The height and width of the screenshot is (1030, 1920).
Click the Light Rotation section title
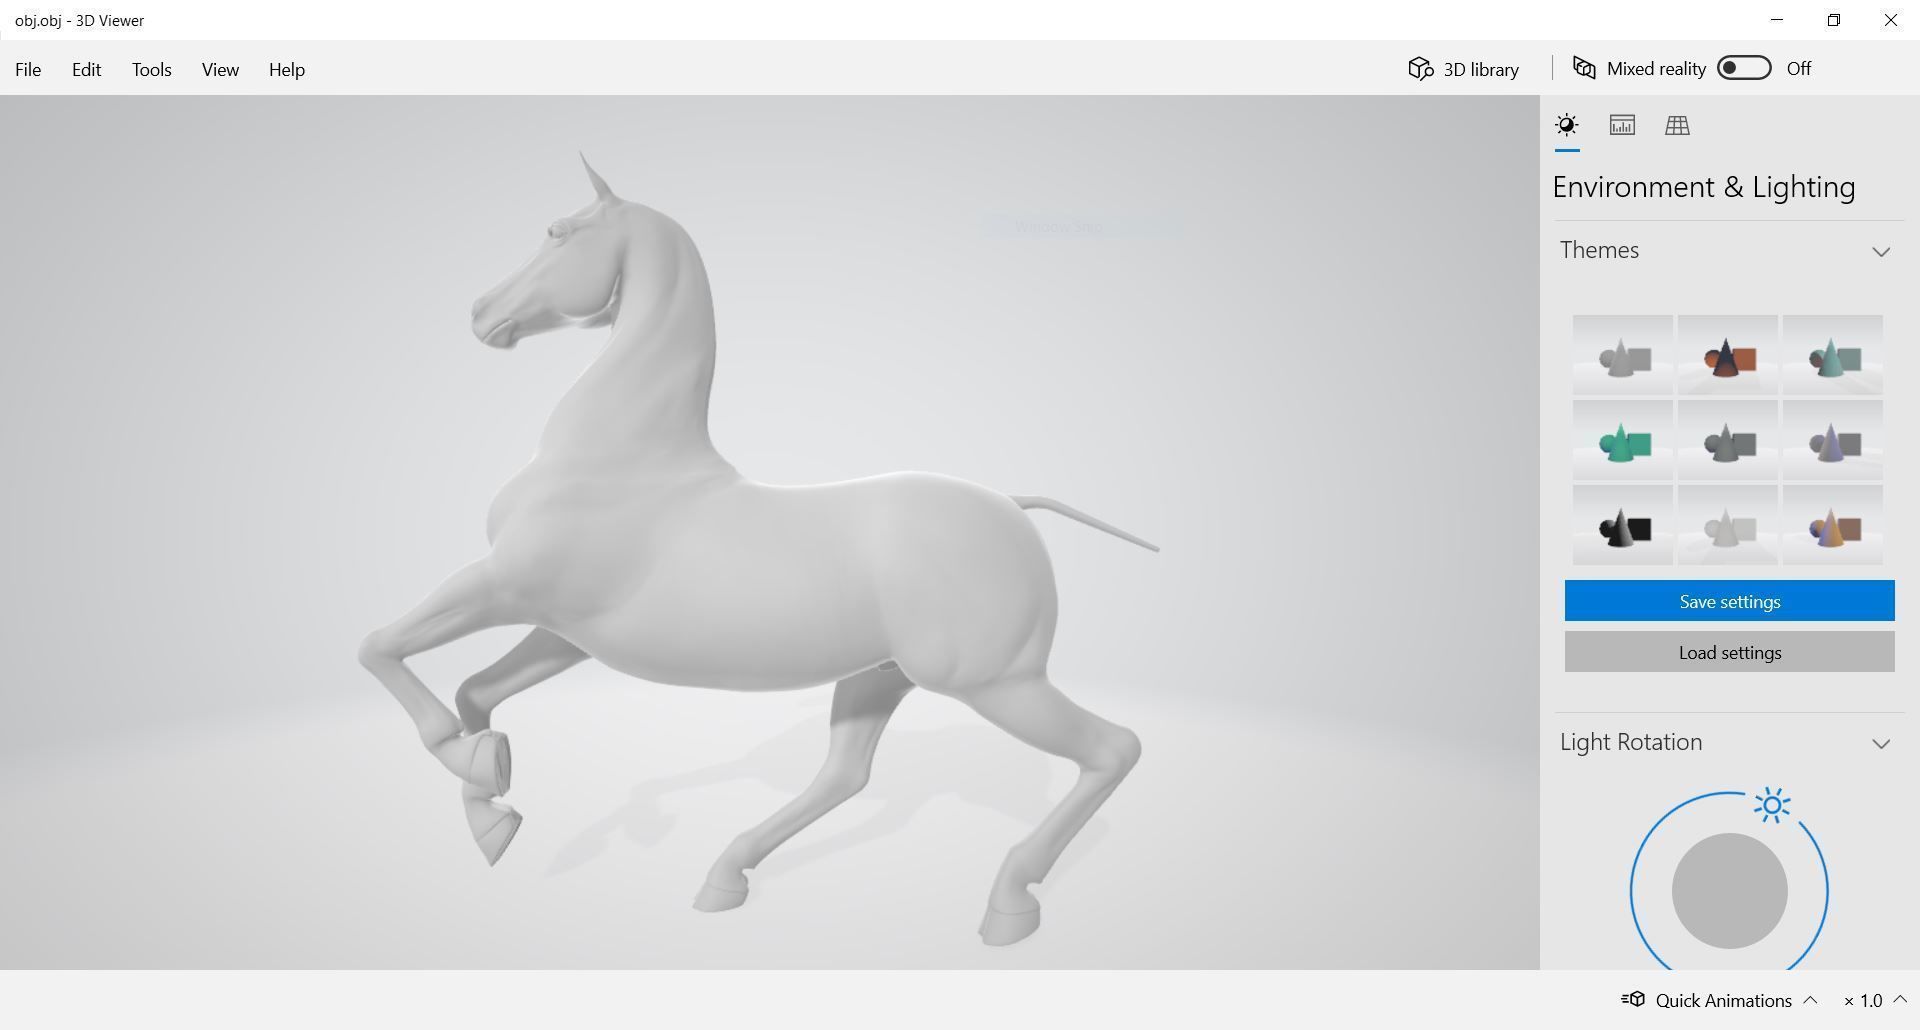click(x=1631, y=742)
